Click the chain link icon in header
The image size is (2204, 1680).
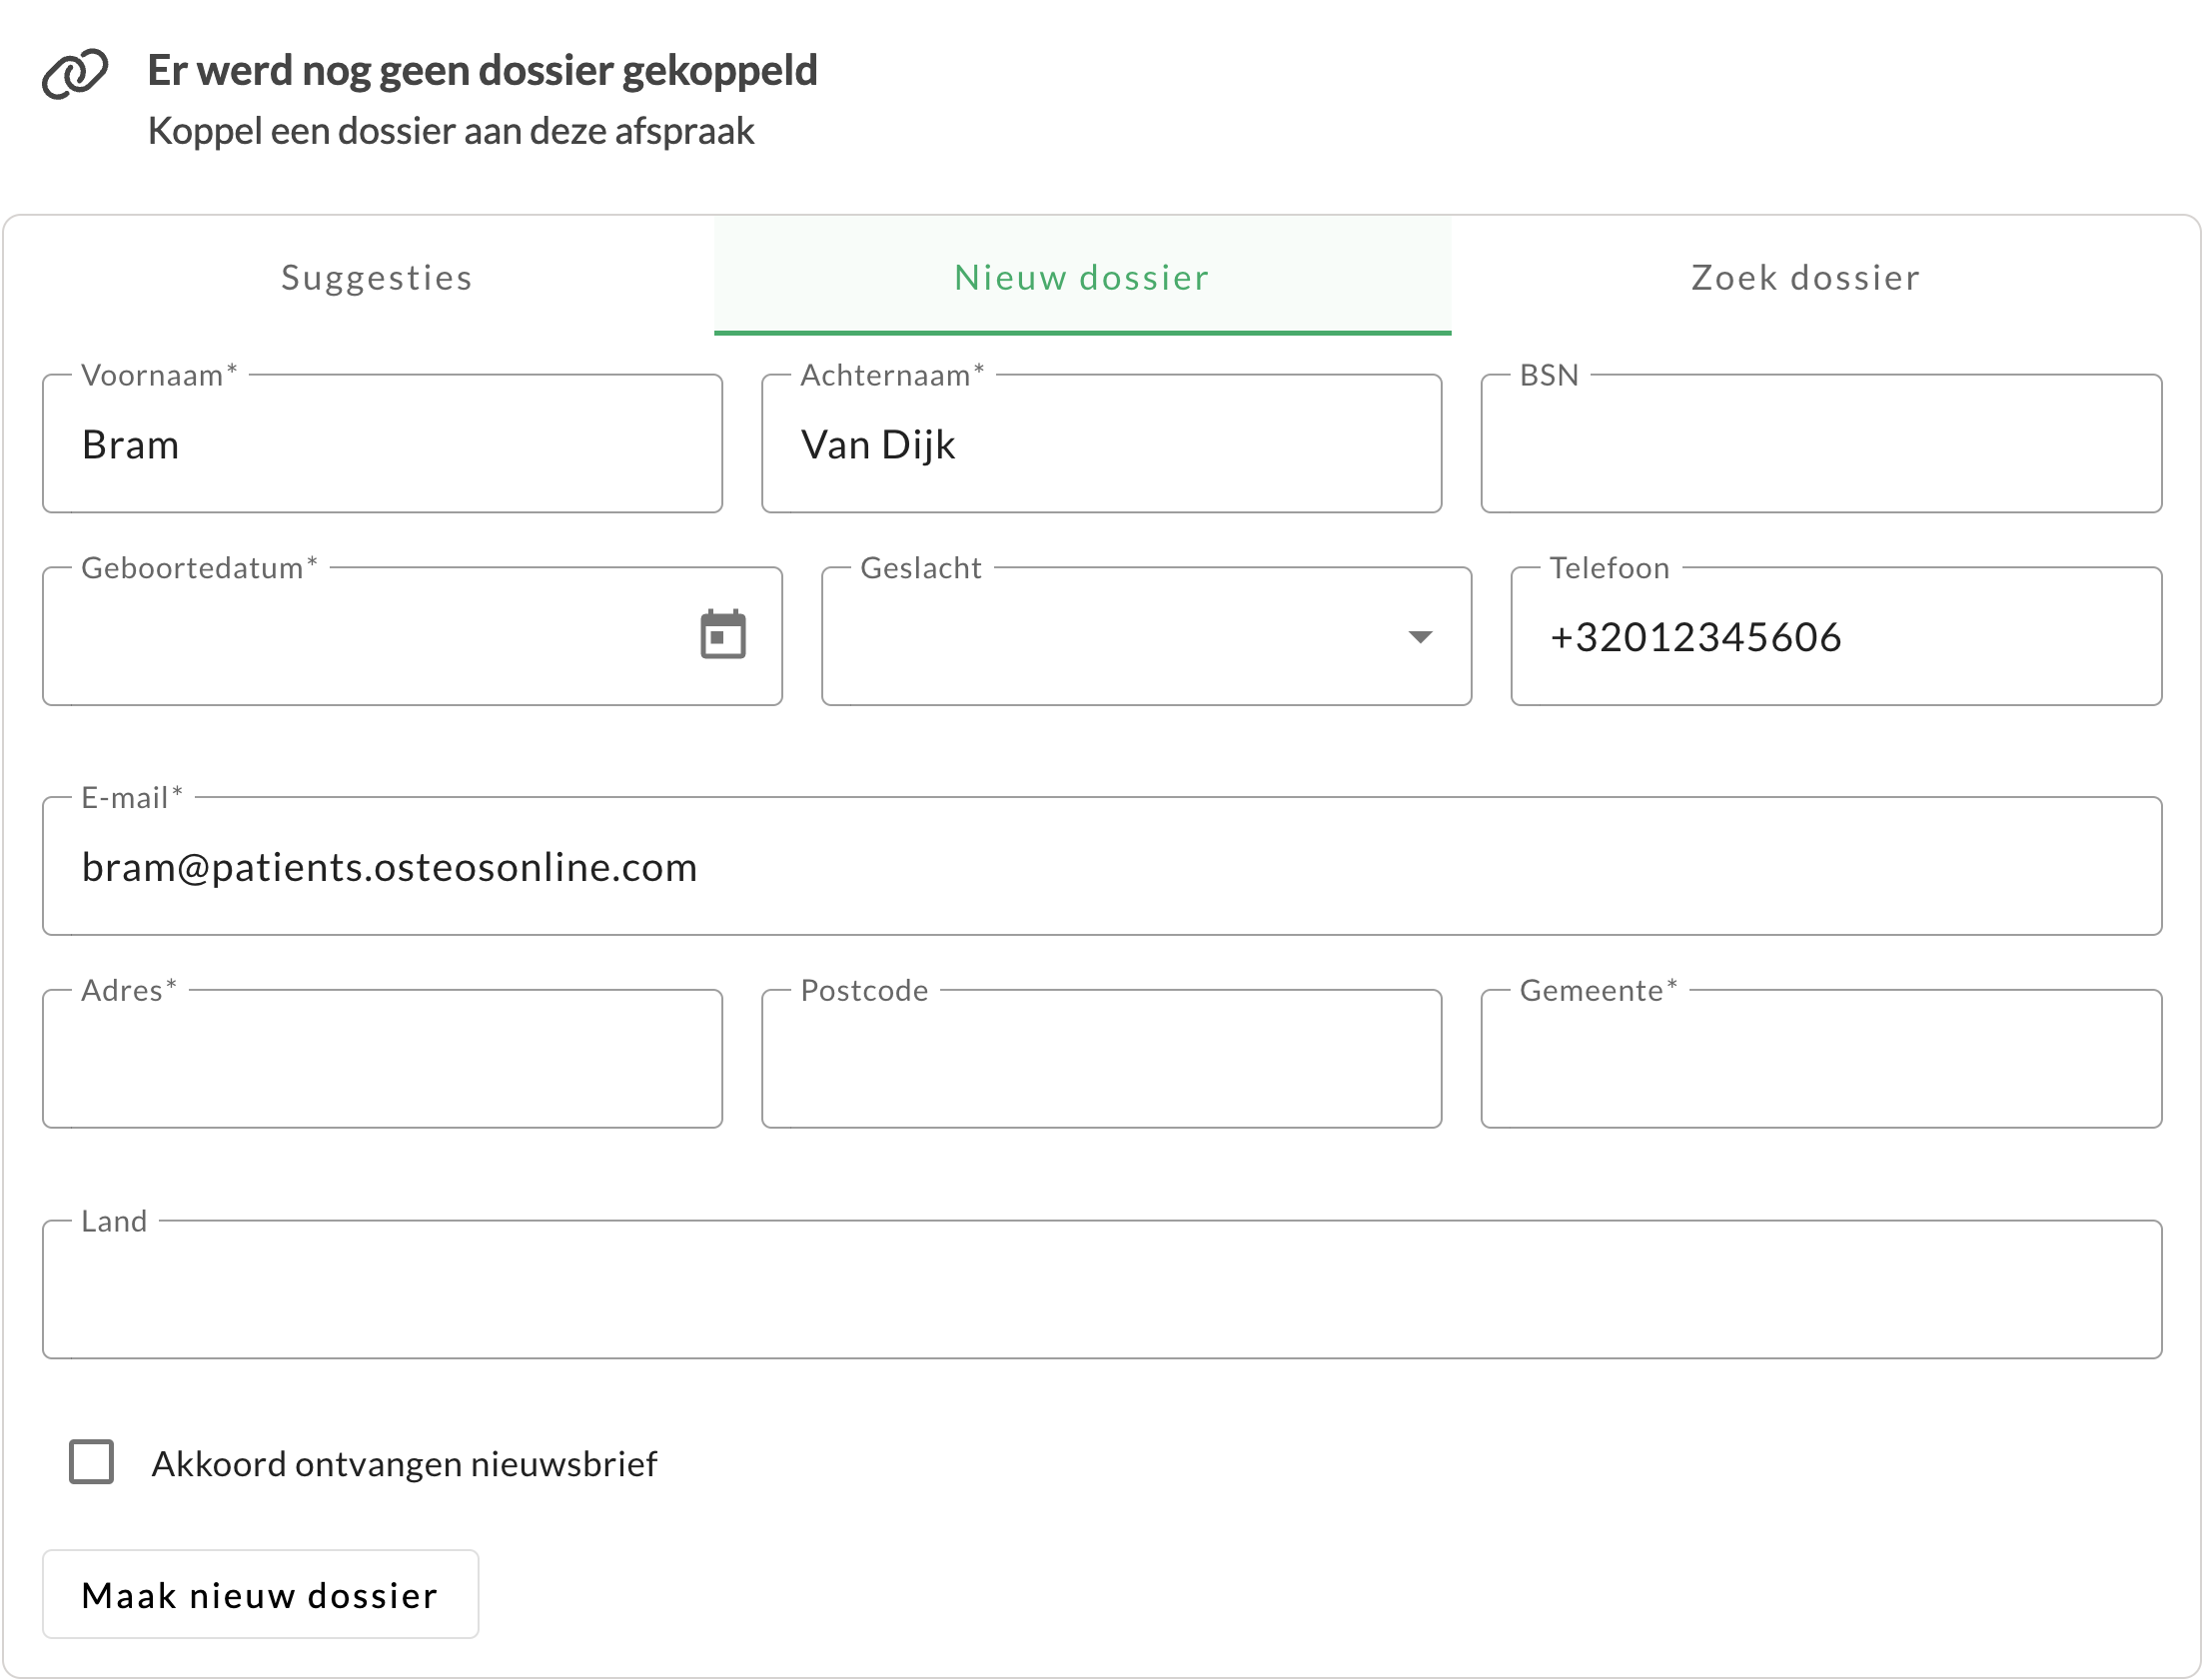click(74, 74)
